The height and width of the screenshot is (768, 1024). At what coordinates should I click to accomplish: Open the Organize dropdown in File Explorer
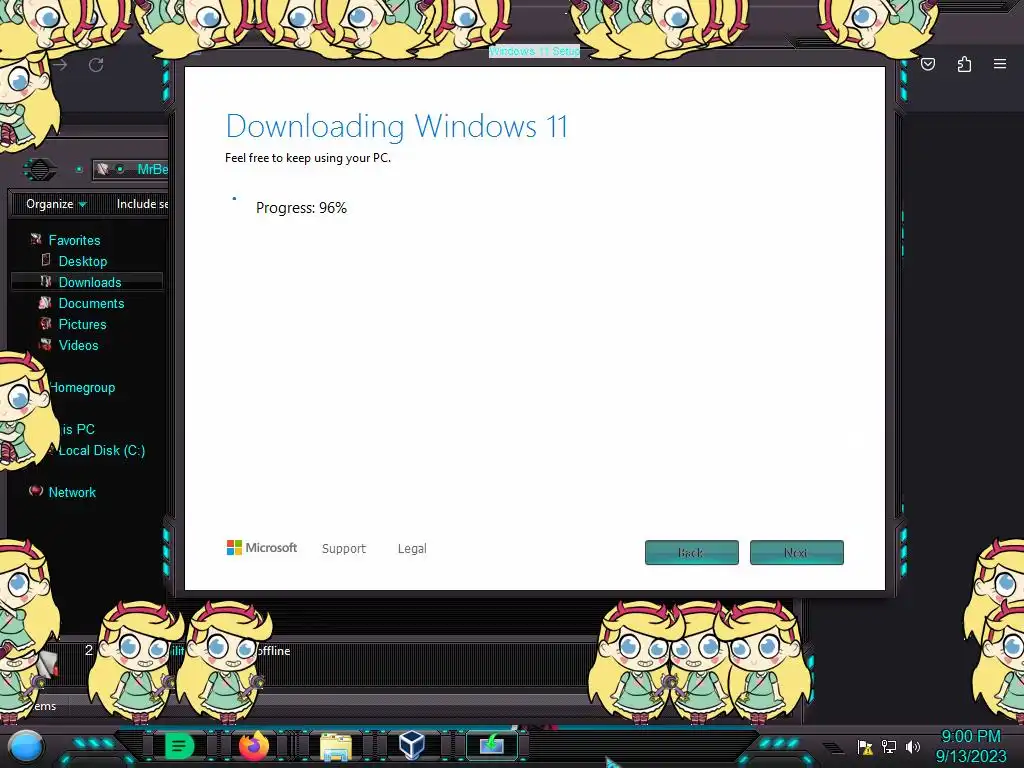(x=56, y=204)
